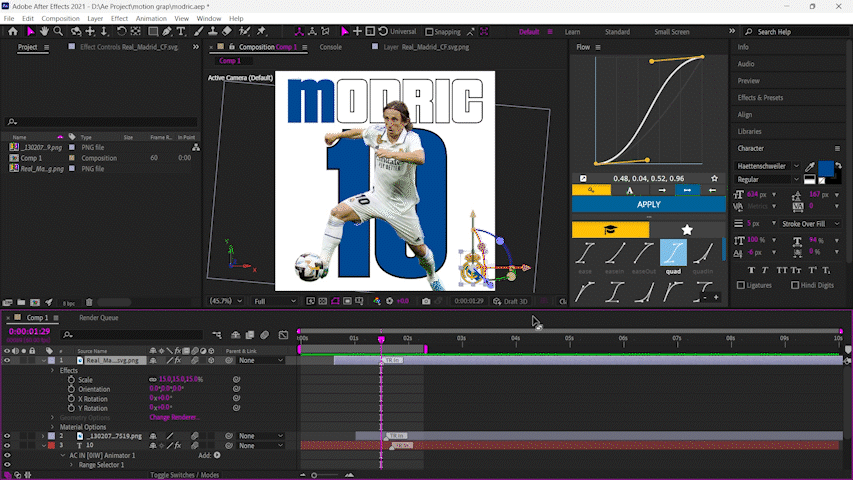Open the Full resolution dropdown
The image size is (853, 480).
[x=275, y=301]
